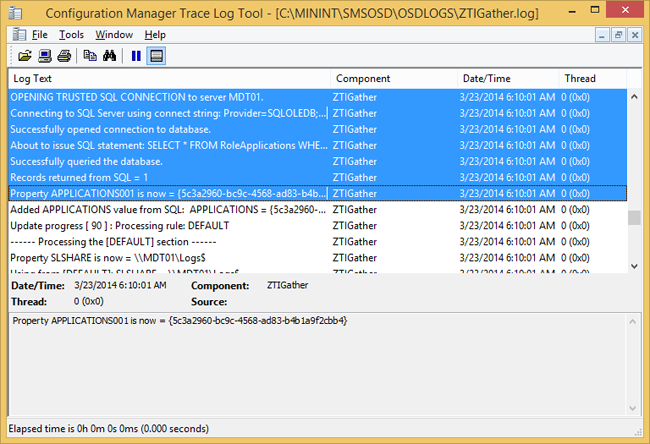This screenshot has height=444, width=650.
Task: Toggle the Pause button in the toolbar
Action: [136, 56]
